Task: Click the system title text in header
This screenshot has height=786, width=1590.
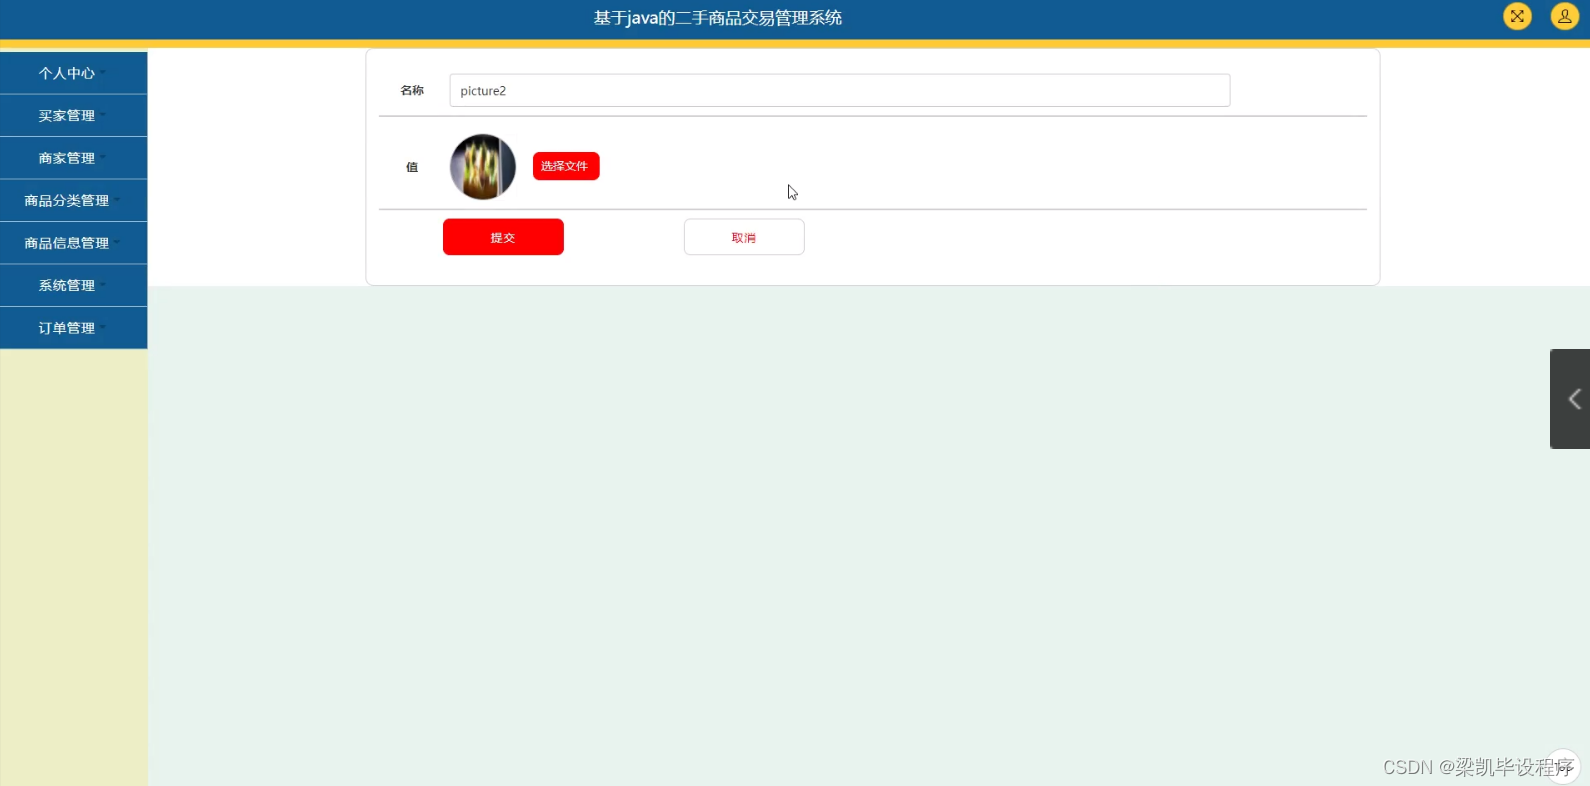Action: 718,18
